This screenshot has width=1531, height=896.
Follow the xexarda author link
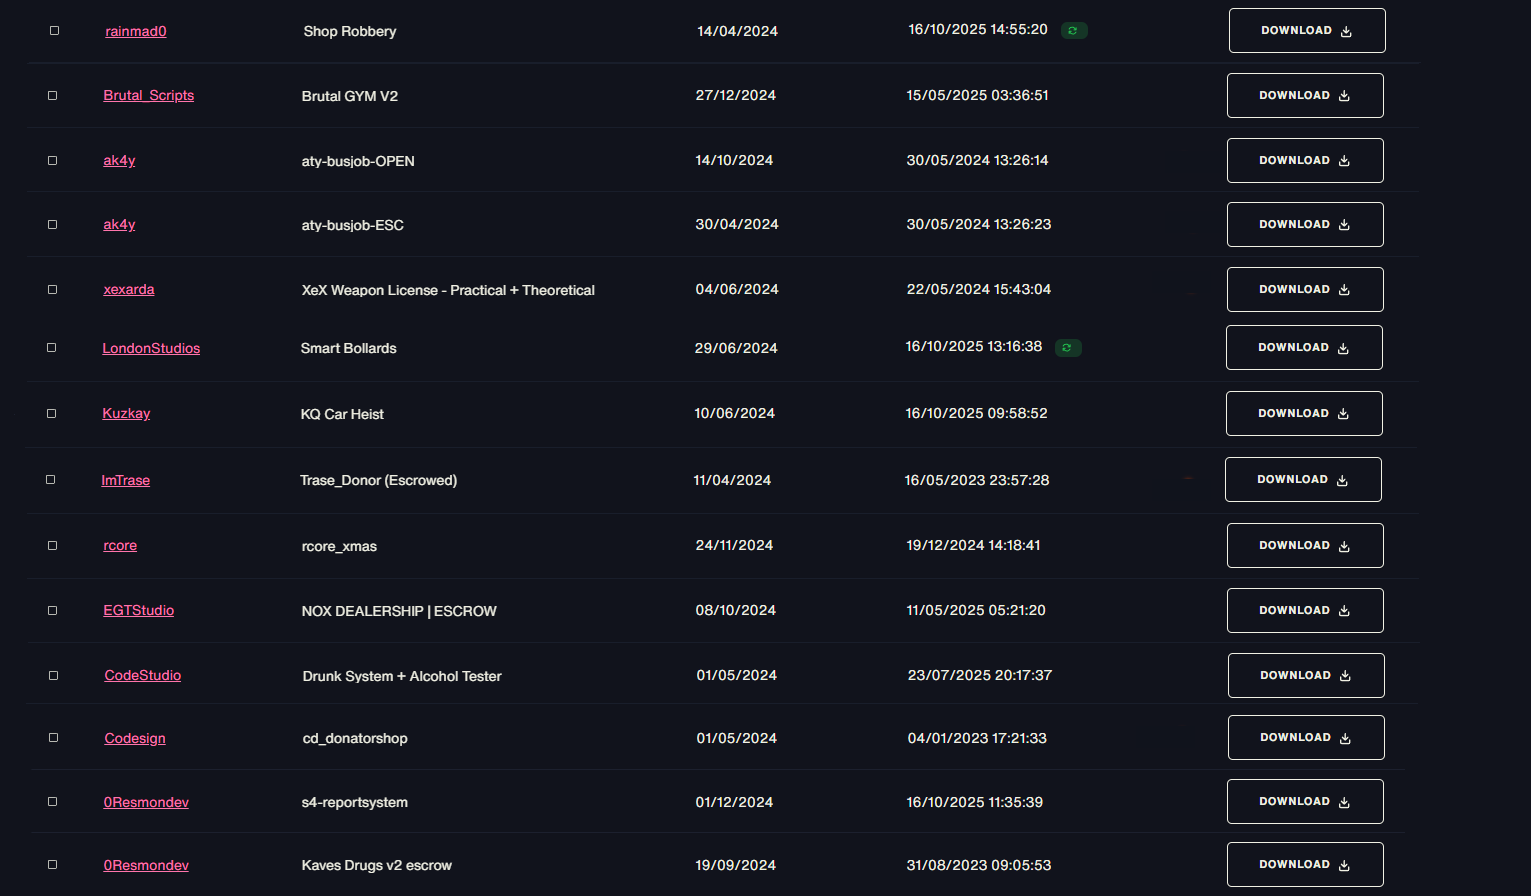coord(129,290)
